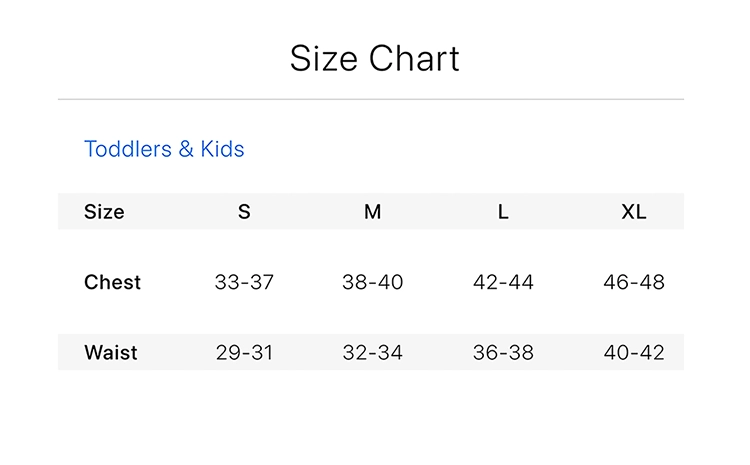Select the M size column header
750x465 pixels.
tap(372, 212)
